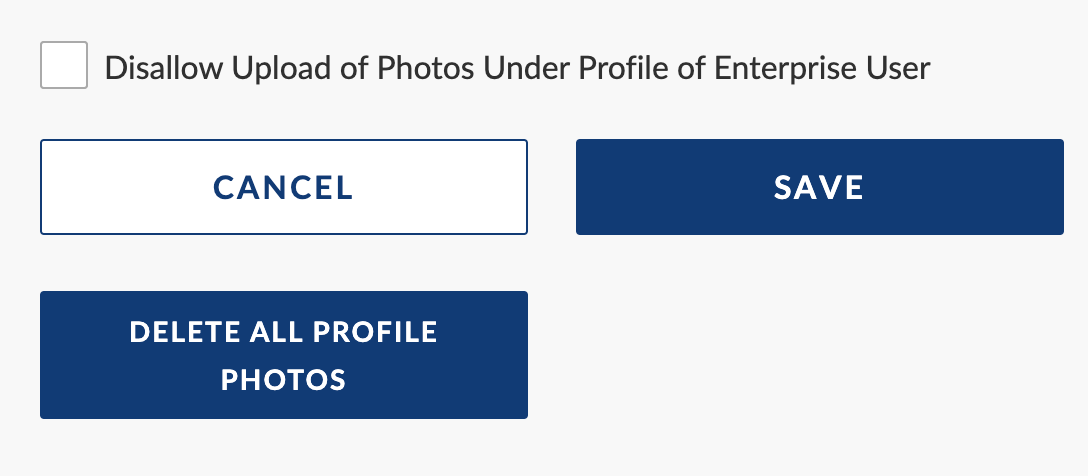This screenshot has height=476, width=1088.
Task: Click the Save button
Action: tap(819, 187)
